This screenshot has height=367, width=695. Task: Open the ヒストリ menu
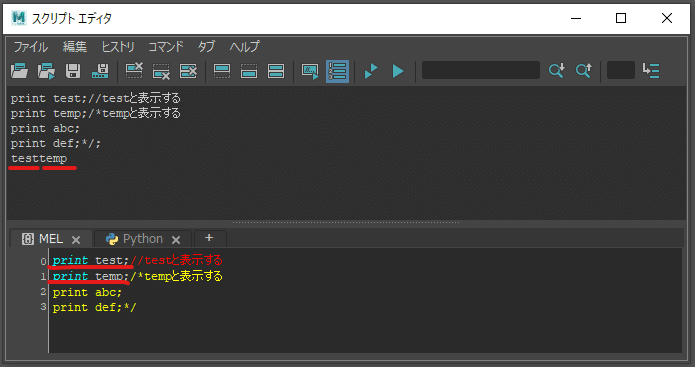coord(117,47)
